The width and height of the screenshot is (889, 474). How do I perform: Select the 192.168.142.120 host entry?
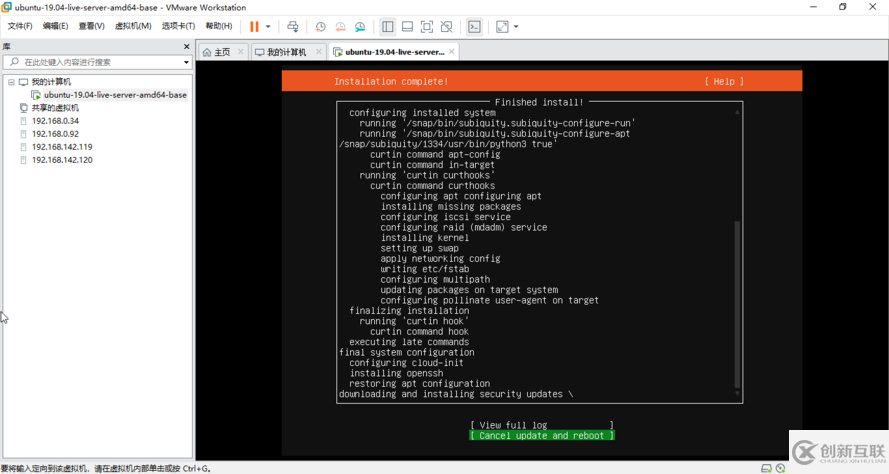click(62, 160)
